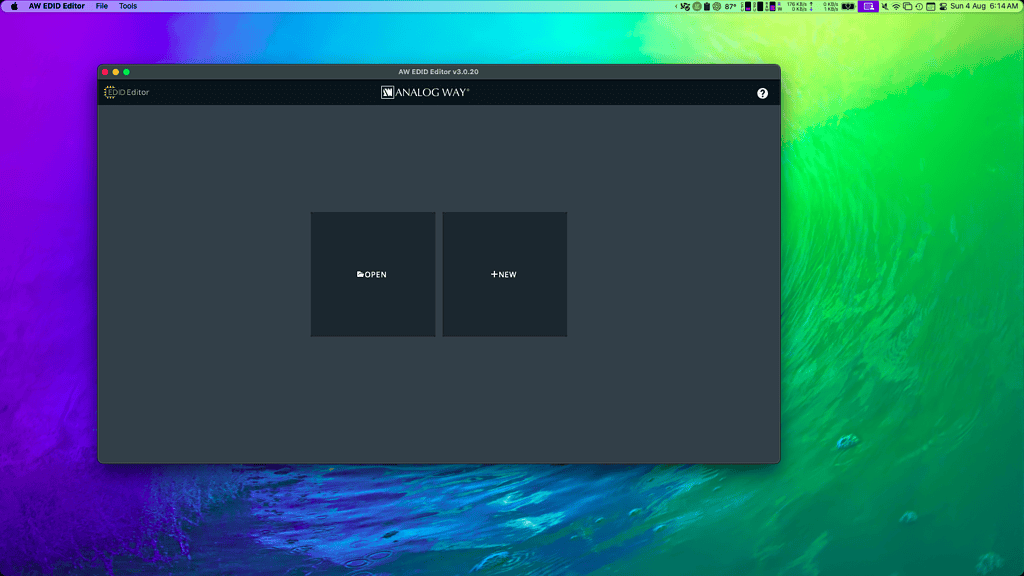This screenshot has width=1024, height=576.
Task: Open the AW EDID Editor app menu
Action: 57,6
